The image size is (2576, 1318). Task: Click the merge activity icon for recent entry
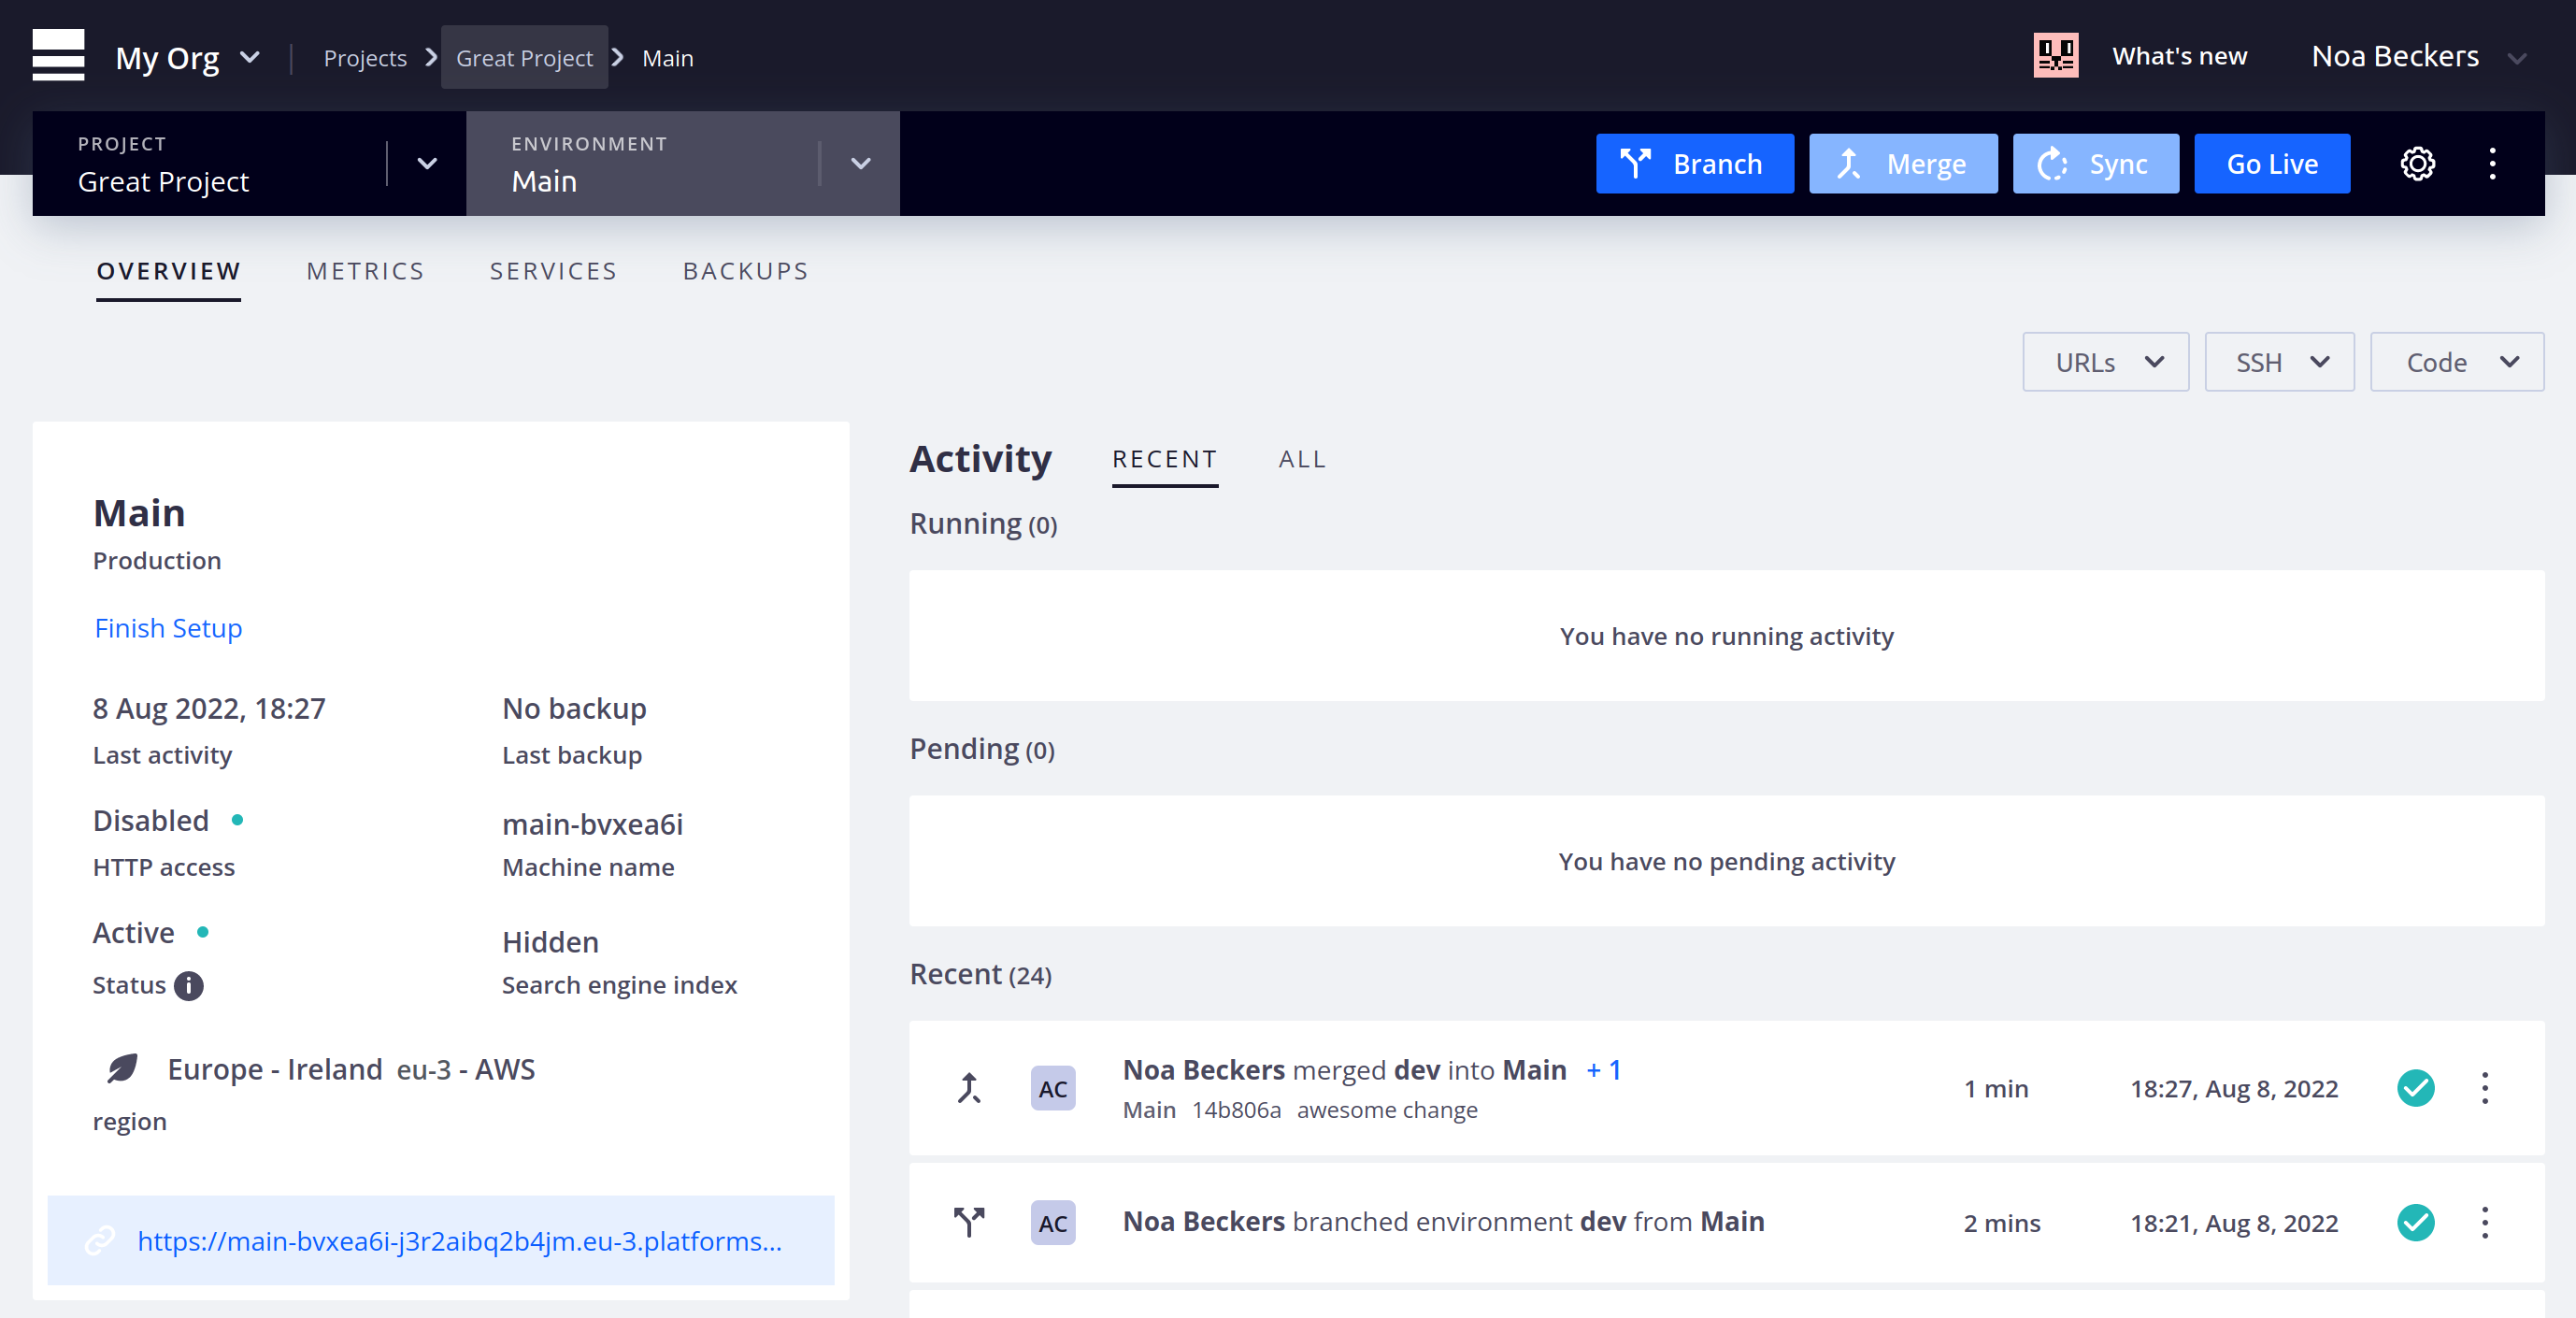pyautogui.click(x=968, y=1088)
